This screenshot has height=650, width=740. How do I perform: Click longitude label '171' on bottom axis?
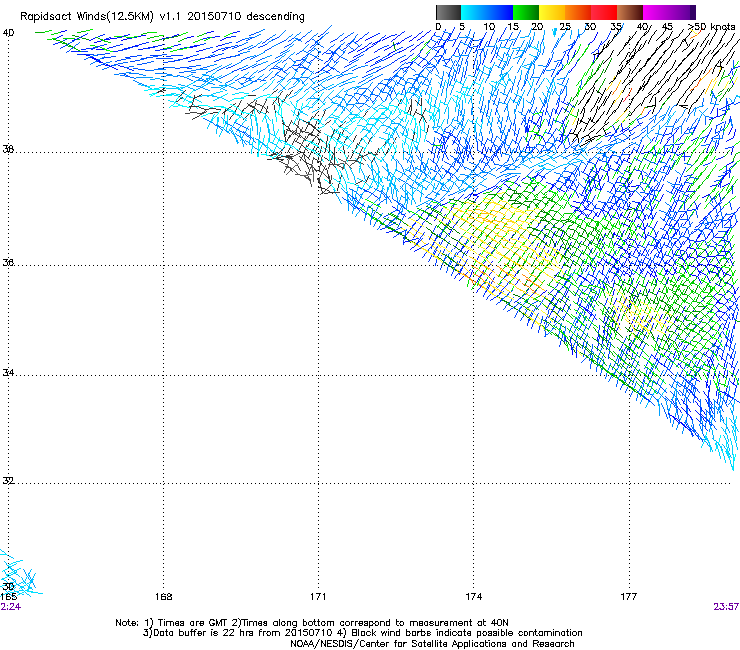318,597
